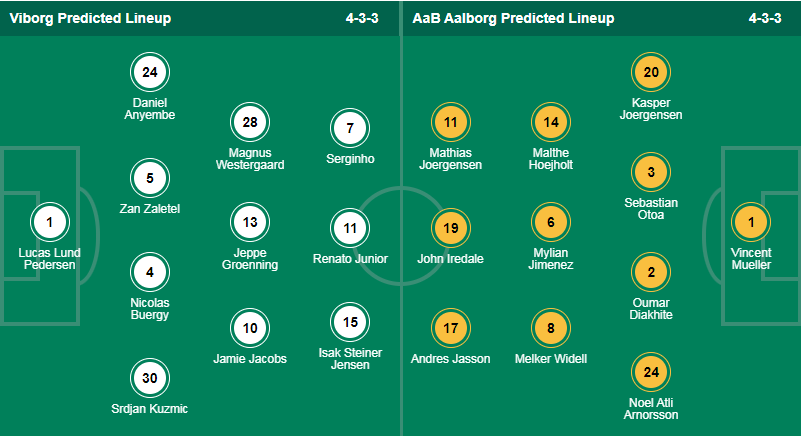Click the Oumar Diakhite name label
The height and width of the screenshot is (436, 801).
point(651,309)
